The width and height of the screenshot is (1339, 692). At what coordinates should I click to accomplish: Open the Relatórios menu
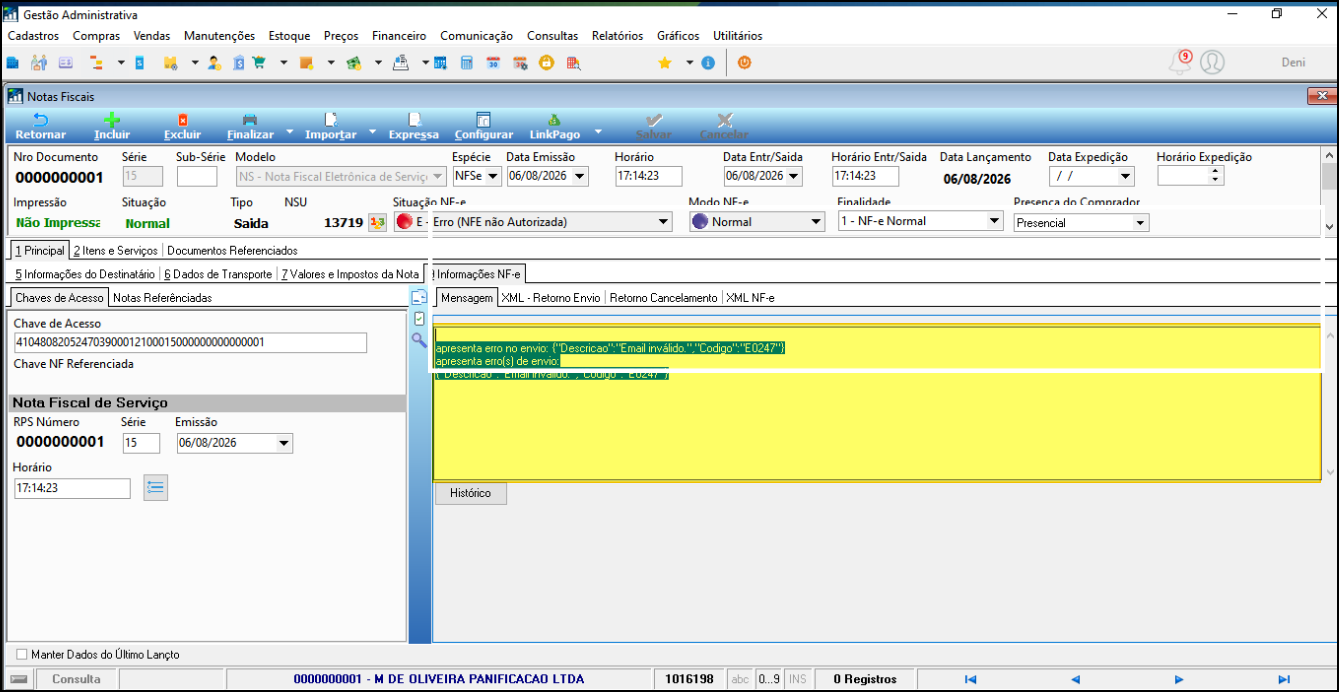(x=617, y=36)
